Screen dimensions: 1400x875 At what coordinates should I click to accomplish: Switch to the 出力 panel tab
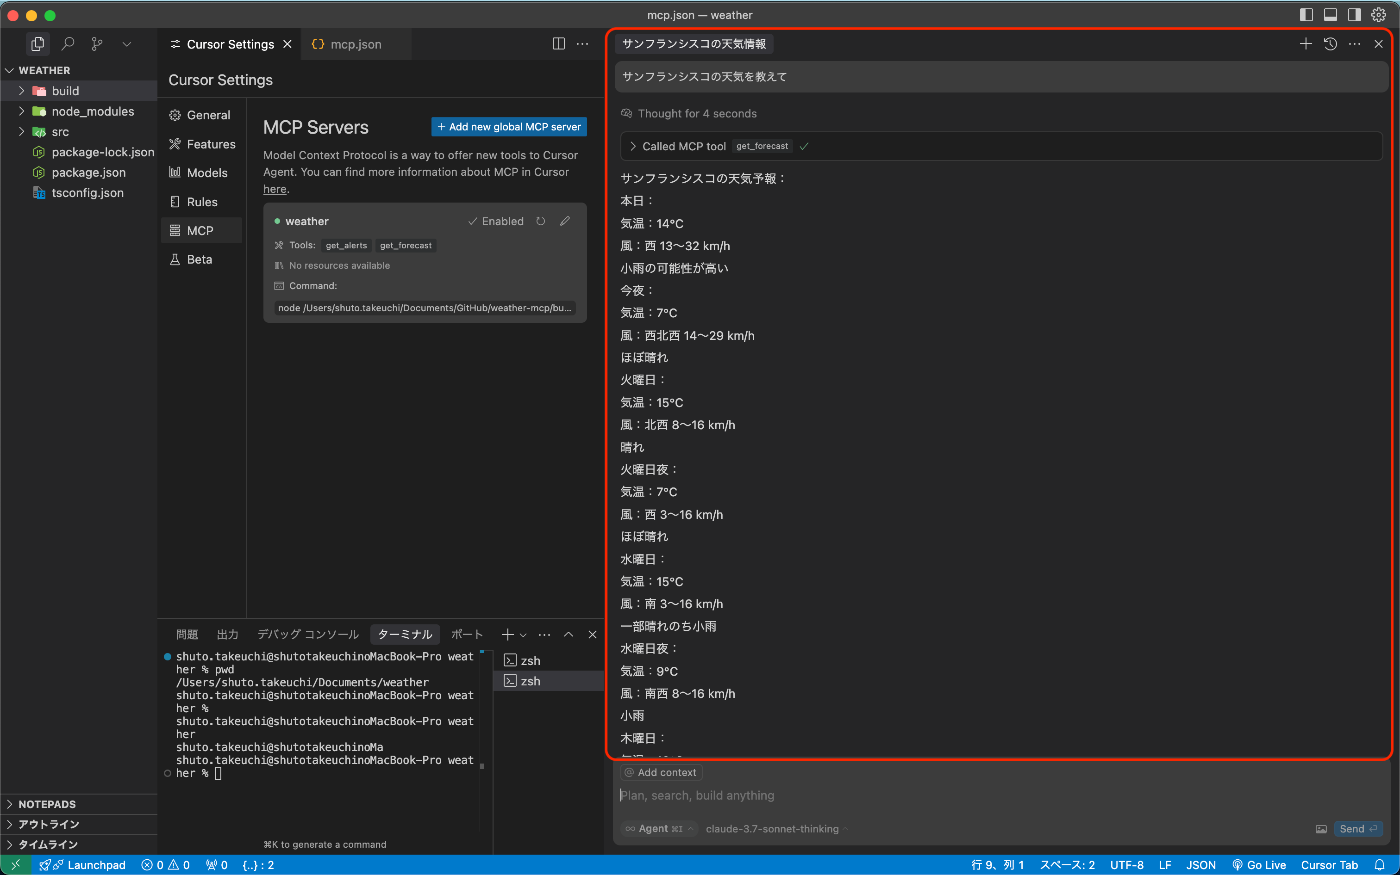point(228,634)
